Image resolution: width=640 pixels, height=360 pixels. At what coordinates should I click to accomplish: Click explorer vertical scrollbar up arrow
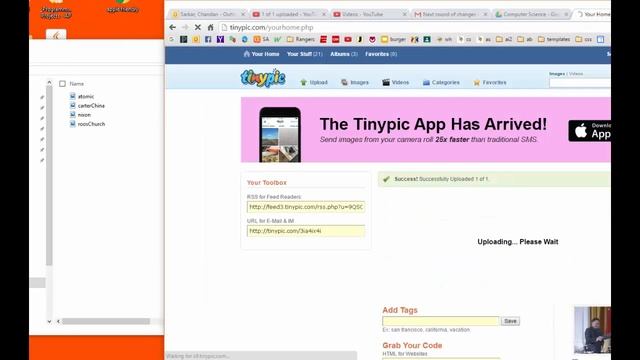pyautogui.click(x=49, y=83)
